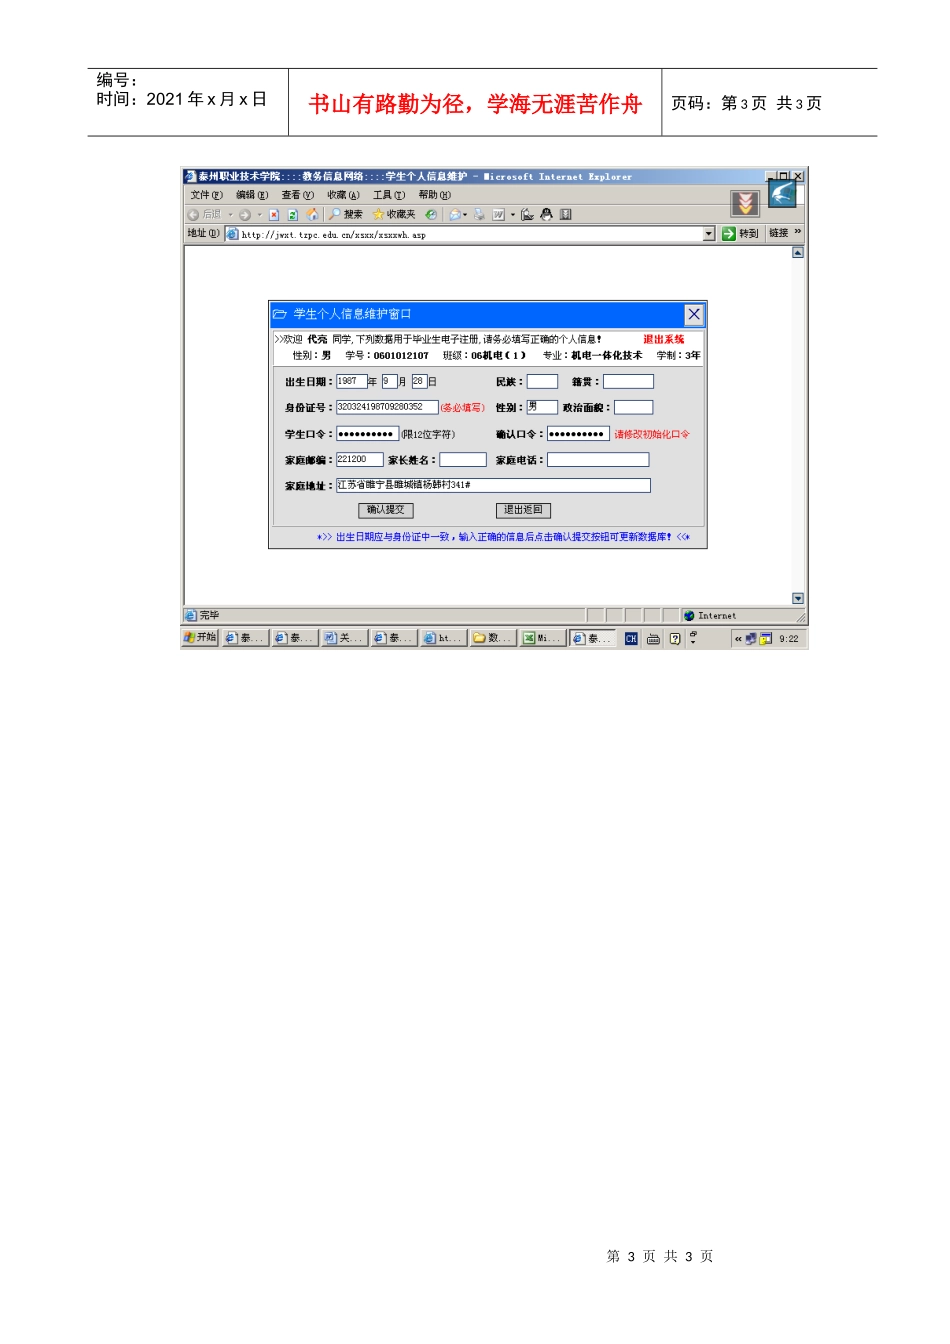Click the blue bird logo icon

783,193
